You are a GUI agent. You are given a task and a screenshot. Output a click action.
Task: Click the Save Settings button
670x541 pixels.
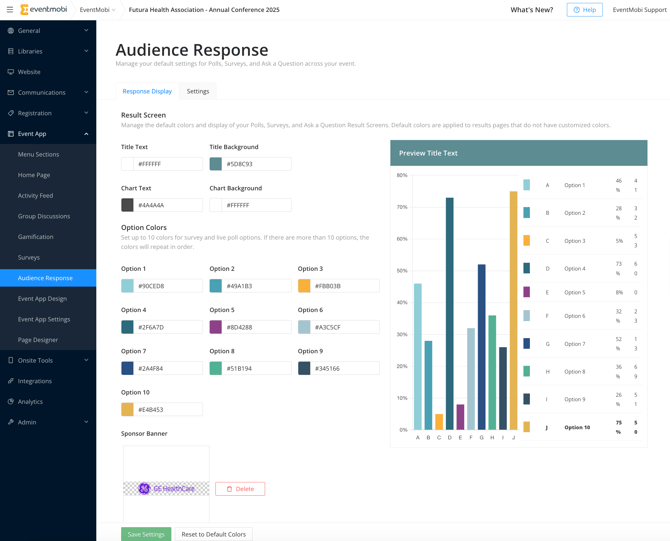(146, 534)
